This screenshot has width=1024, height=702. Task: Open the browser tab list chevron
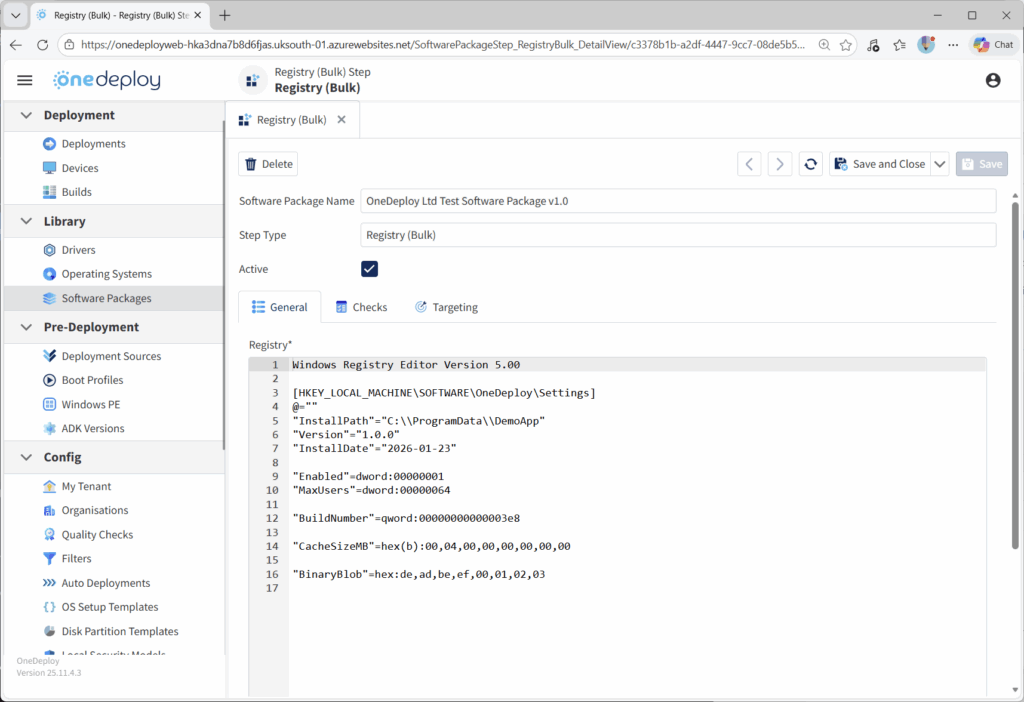click(16, 15)
